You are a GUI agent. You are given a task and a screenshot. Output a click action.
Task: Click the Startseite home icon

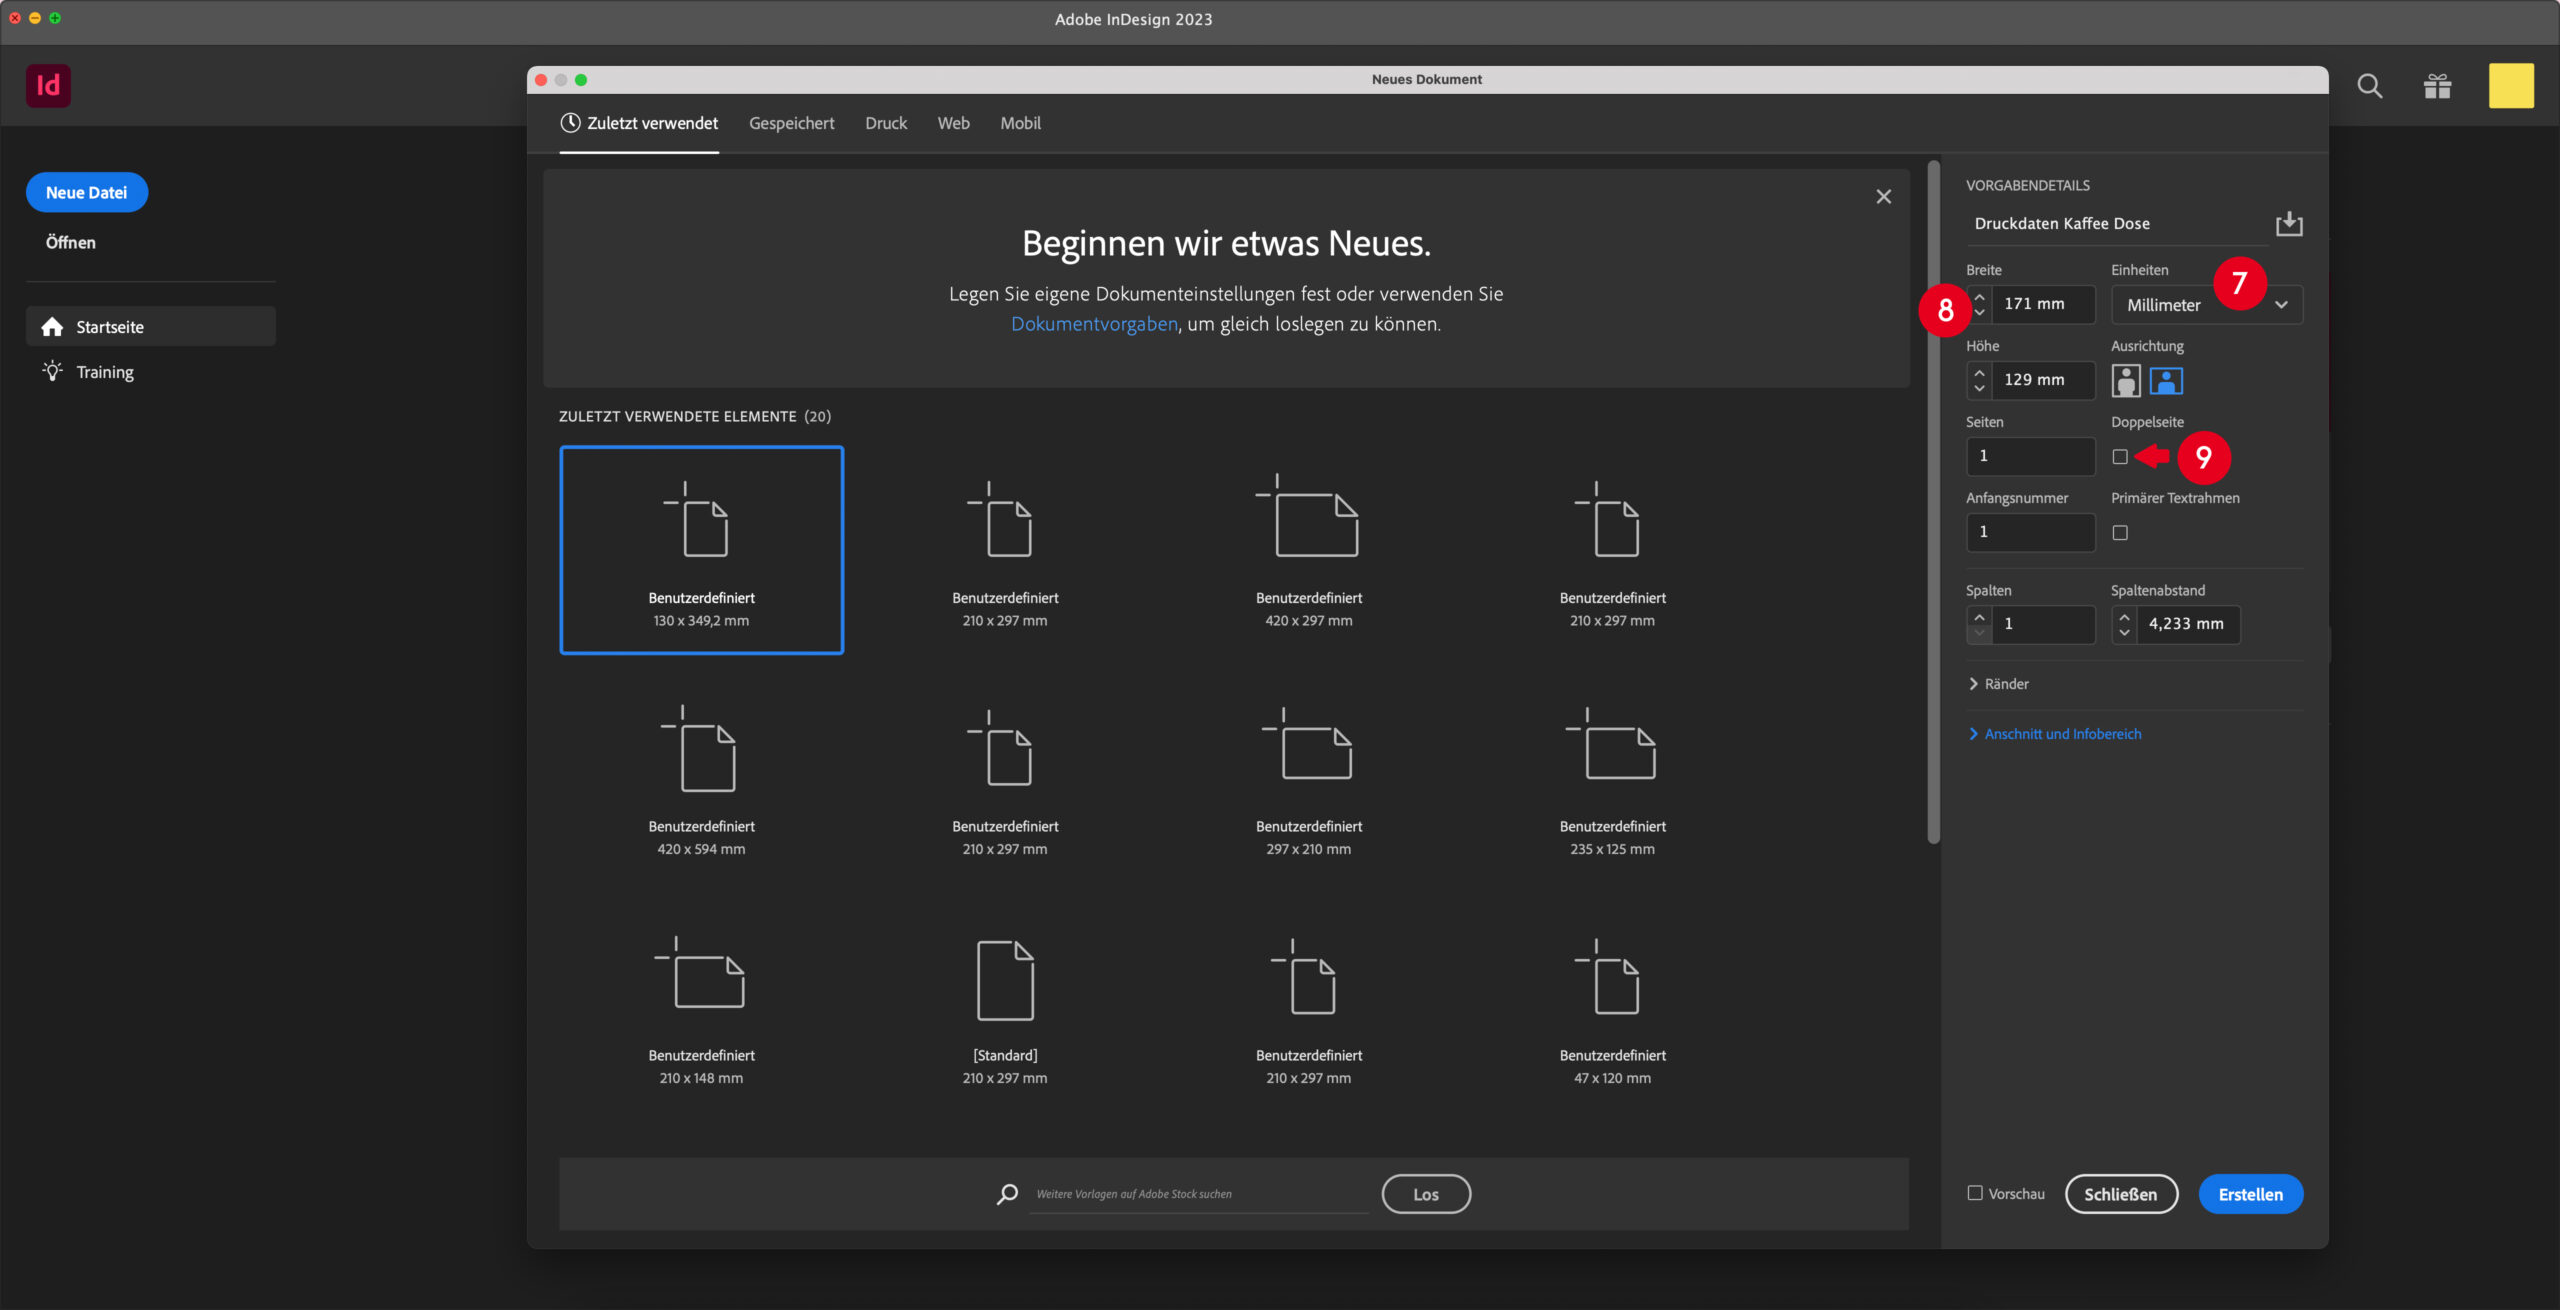coord(53,327)
